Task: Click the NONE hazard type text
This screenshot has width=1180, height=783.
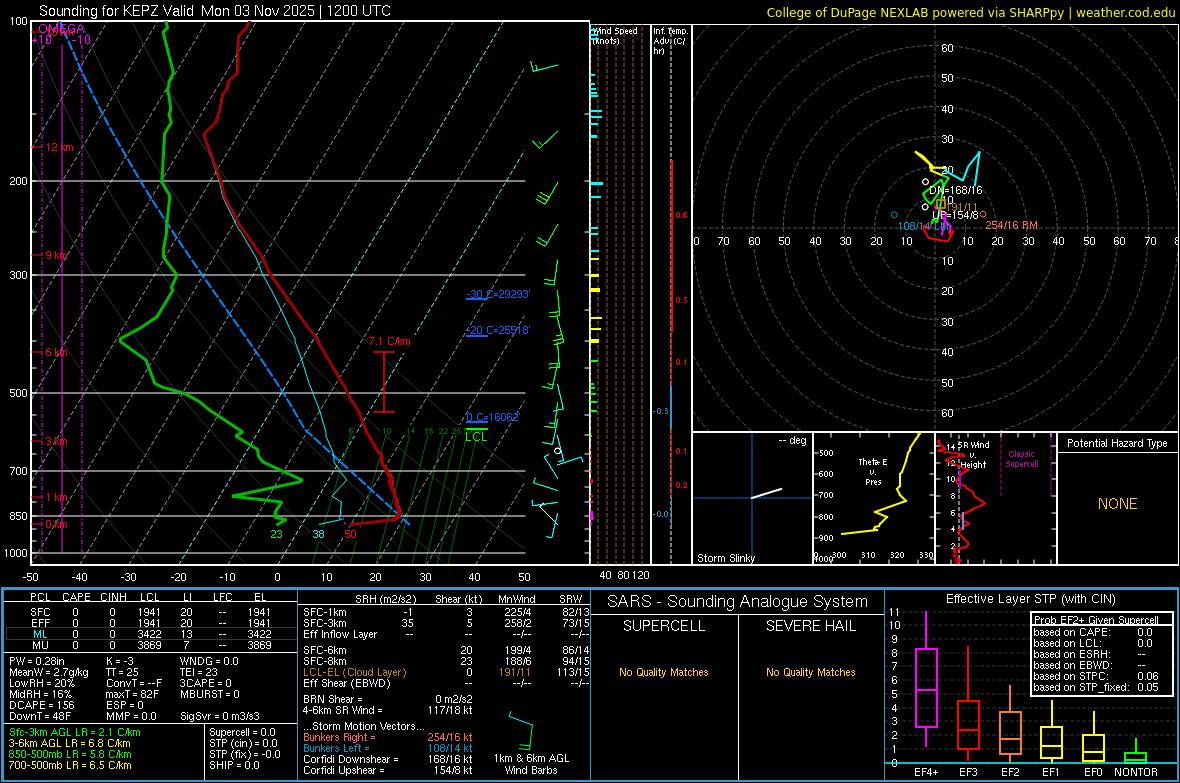Action: [x=1117, y=504]
